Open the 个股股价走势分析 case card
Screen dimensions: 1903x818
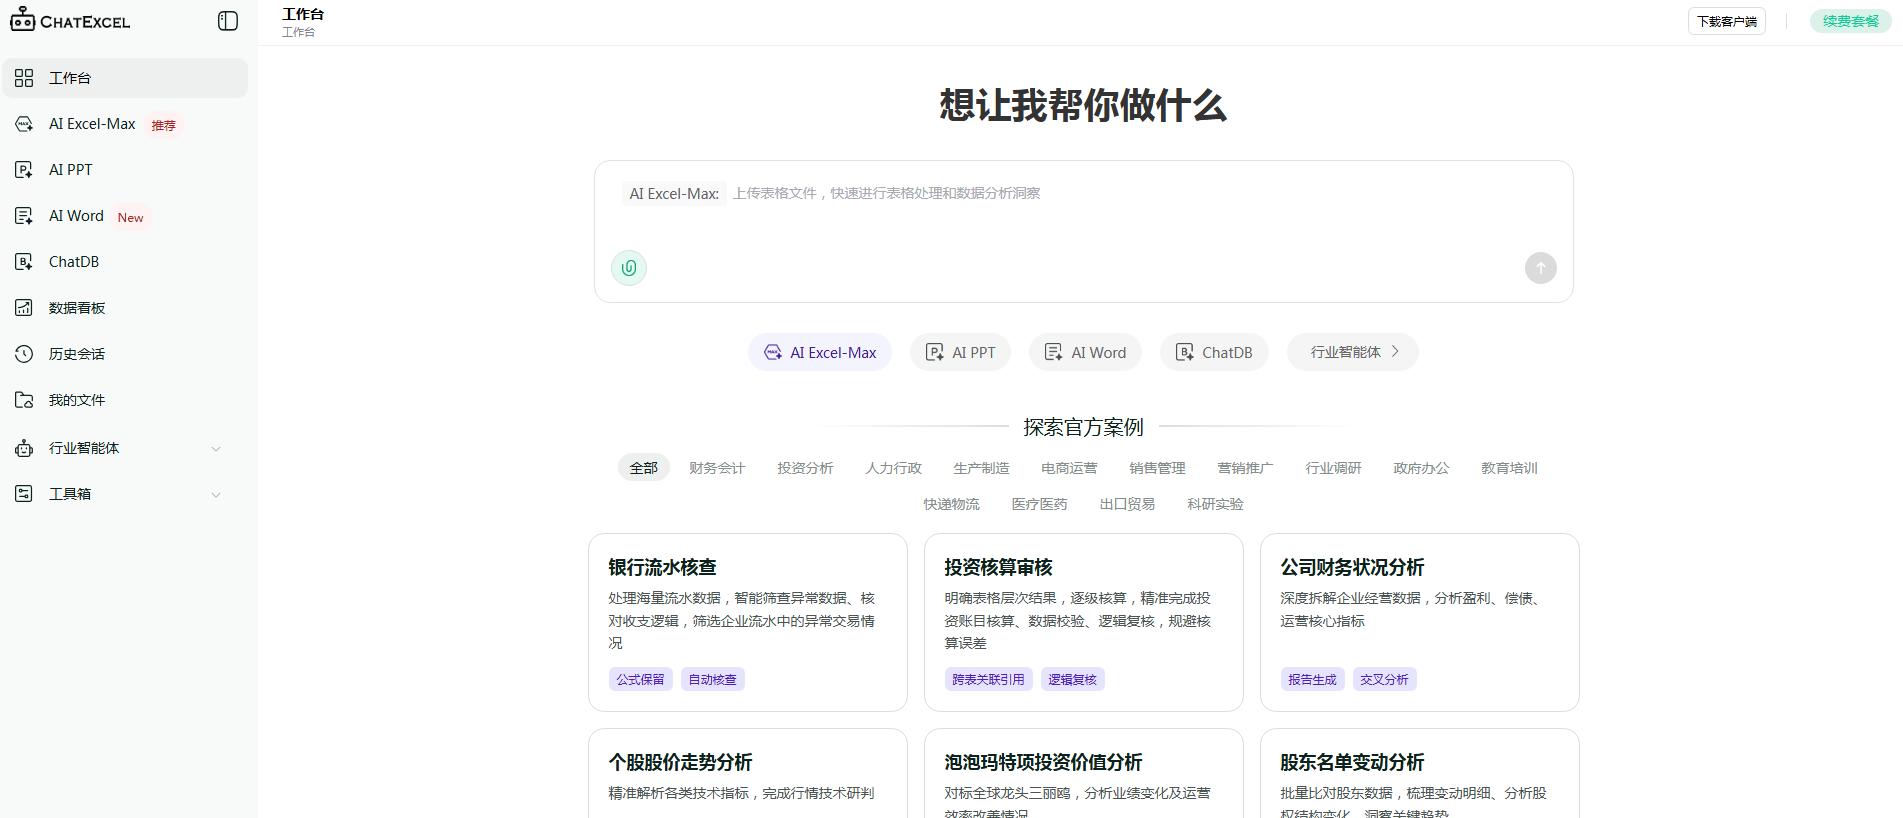coord(748,773)
